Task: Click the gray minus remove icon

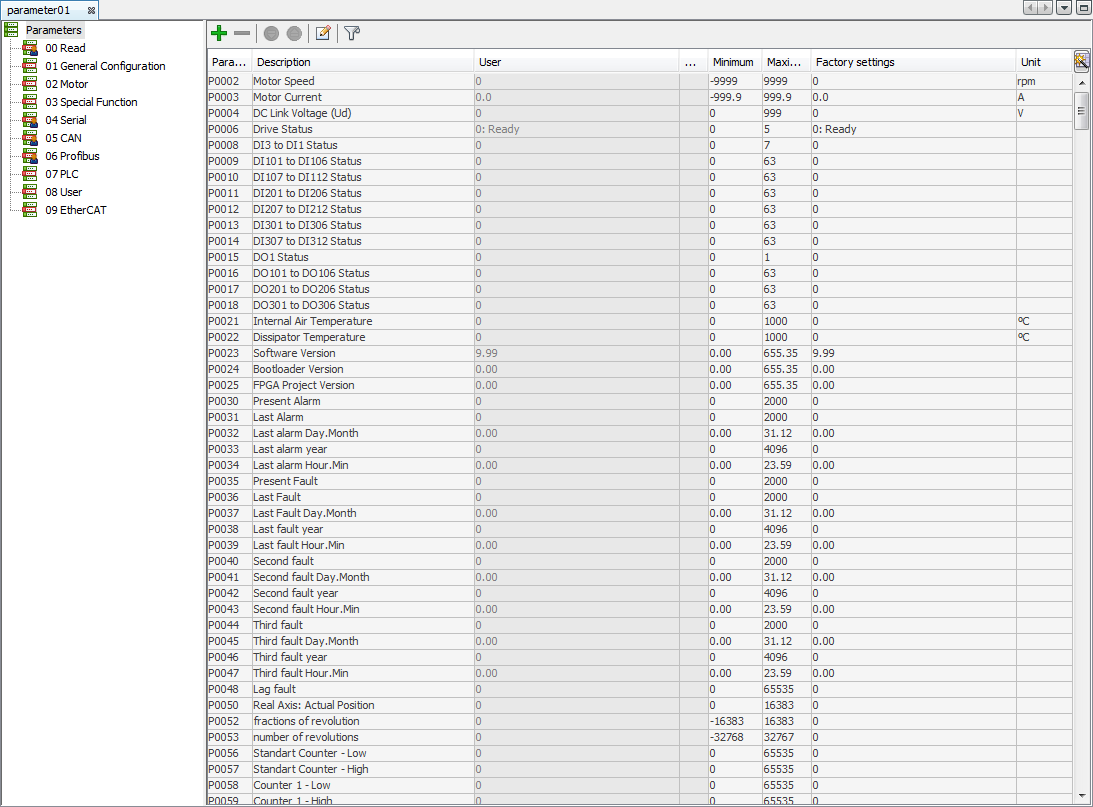Action: [242, 33]
